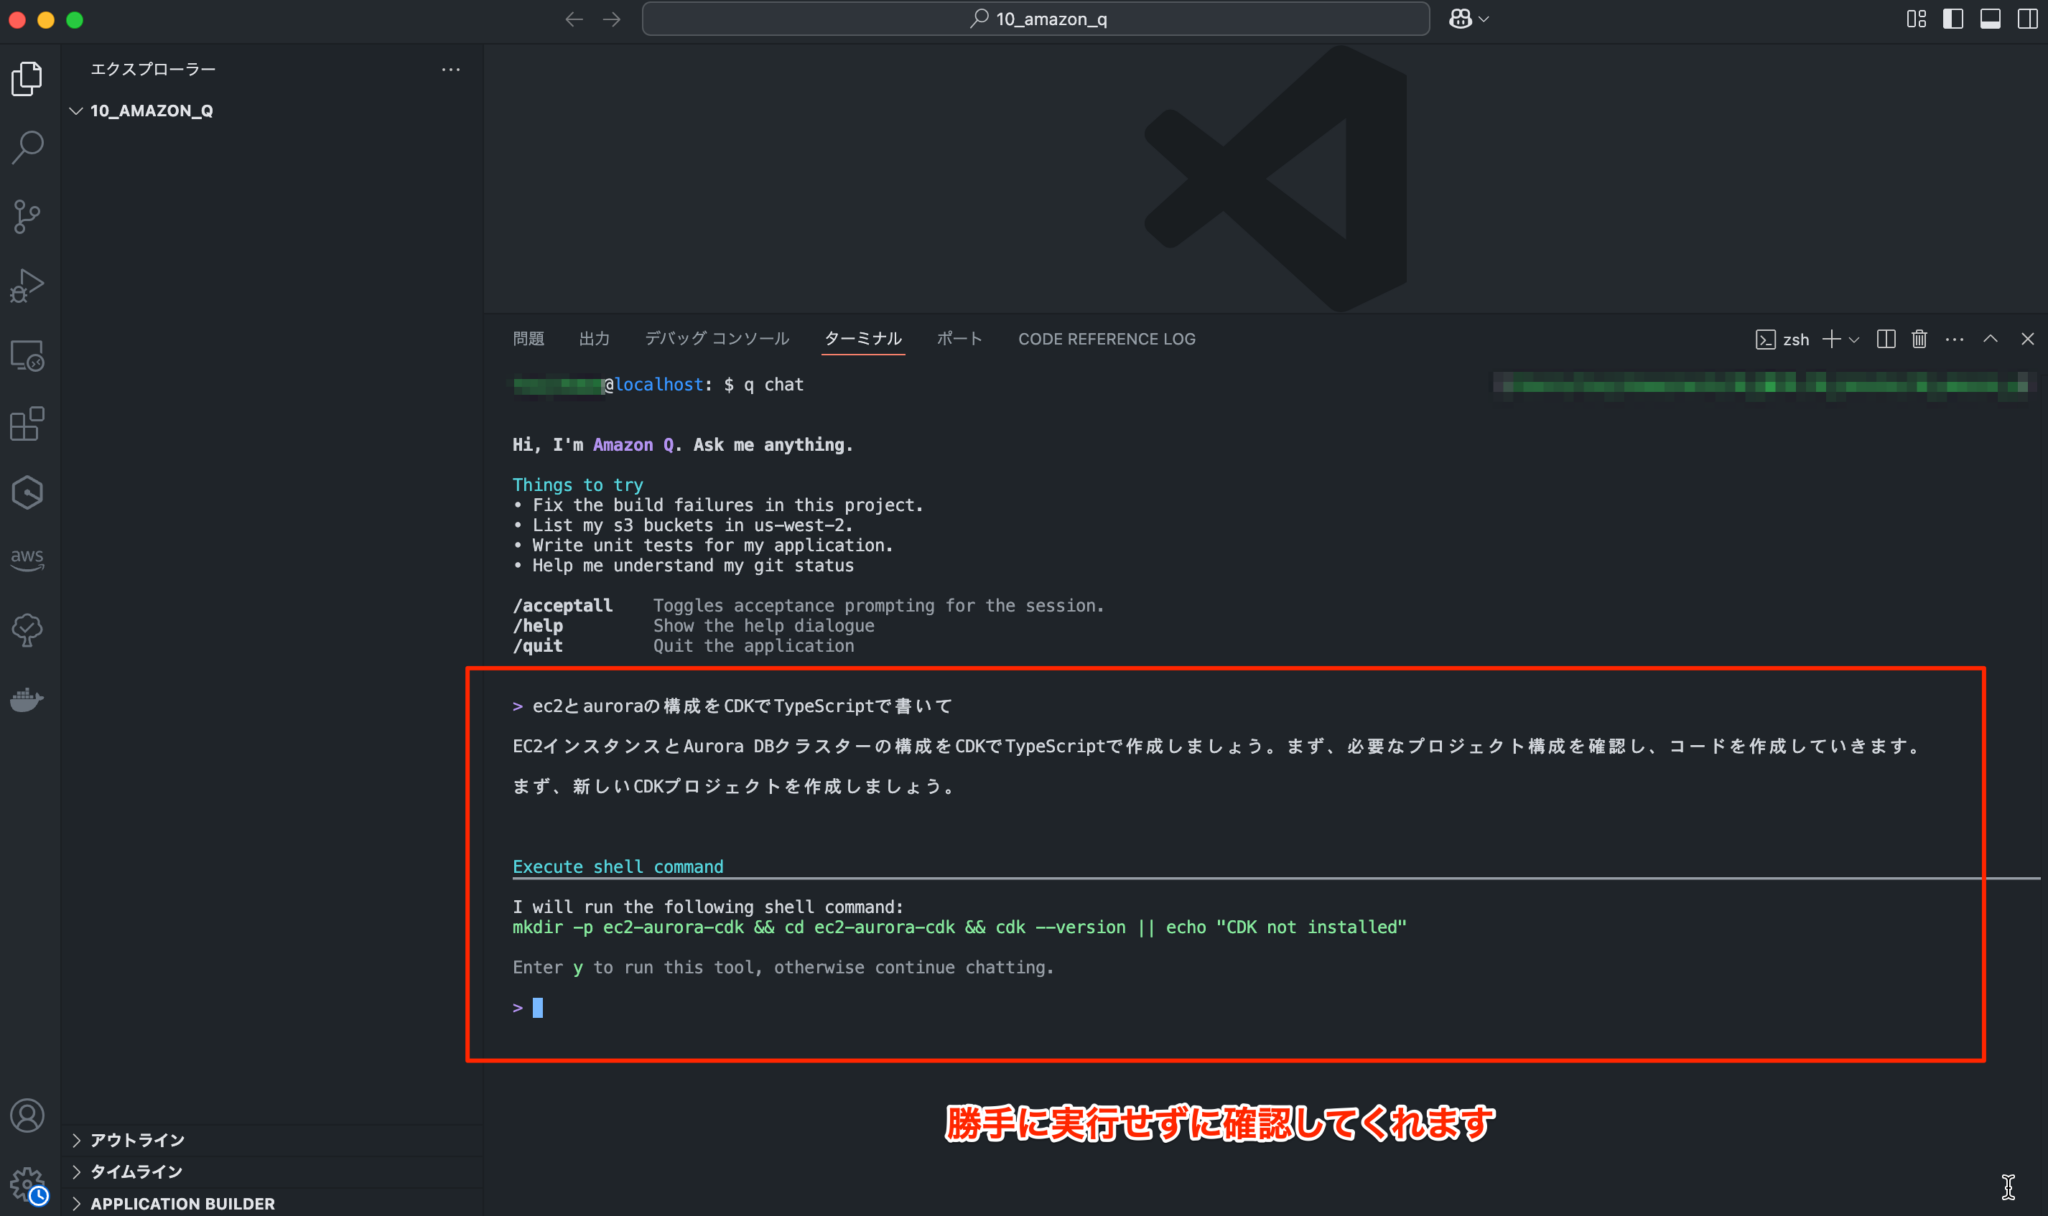Open the Extensions marketplace view
The width and height of the screenshot is (2048, 1216).
point(27,423)
